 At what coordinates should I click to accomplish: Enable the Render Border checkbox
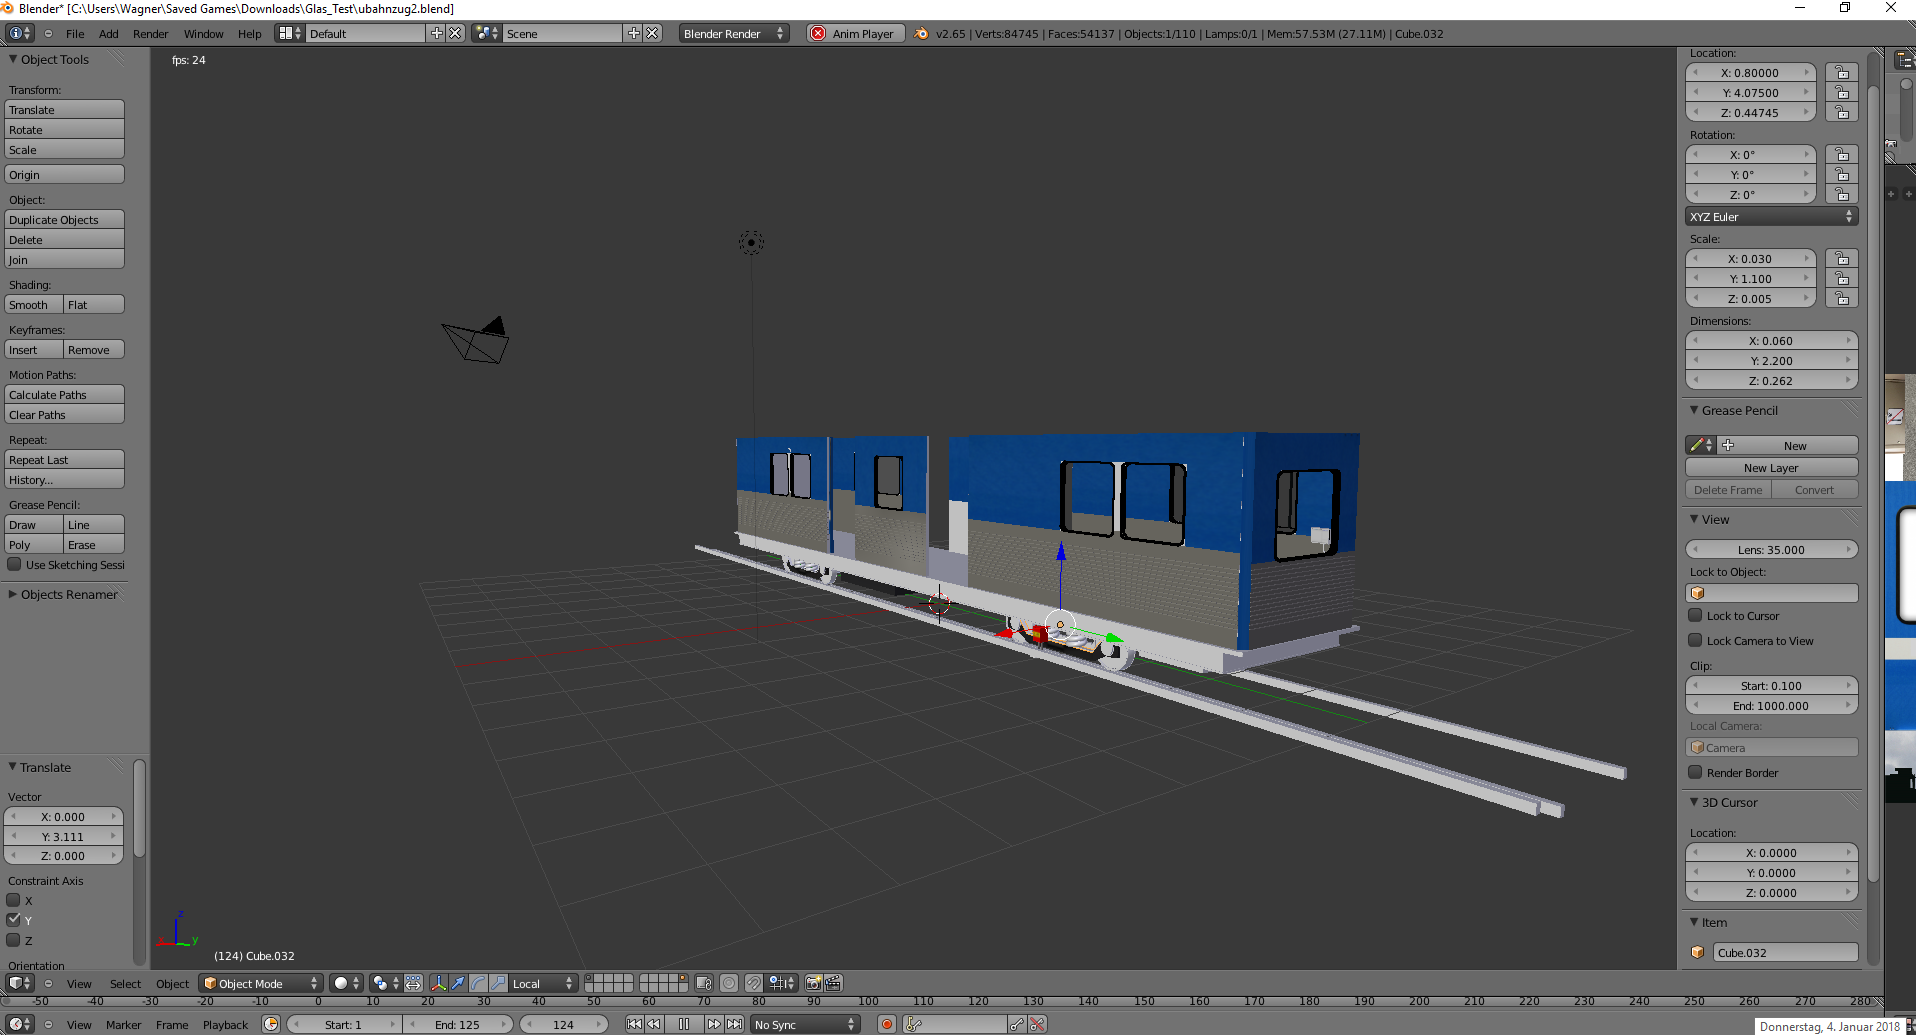pos(1696,773)
